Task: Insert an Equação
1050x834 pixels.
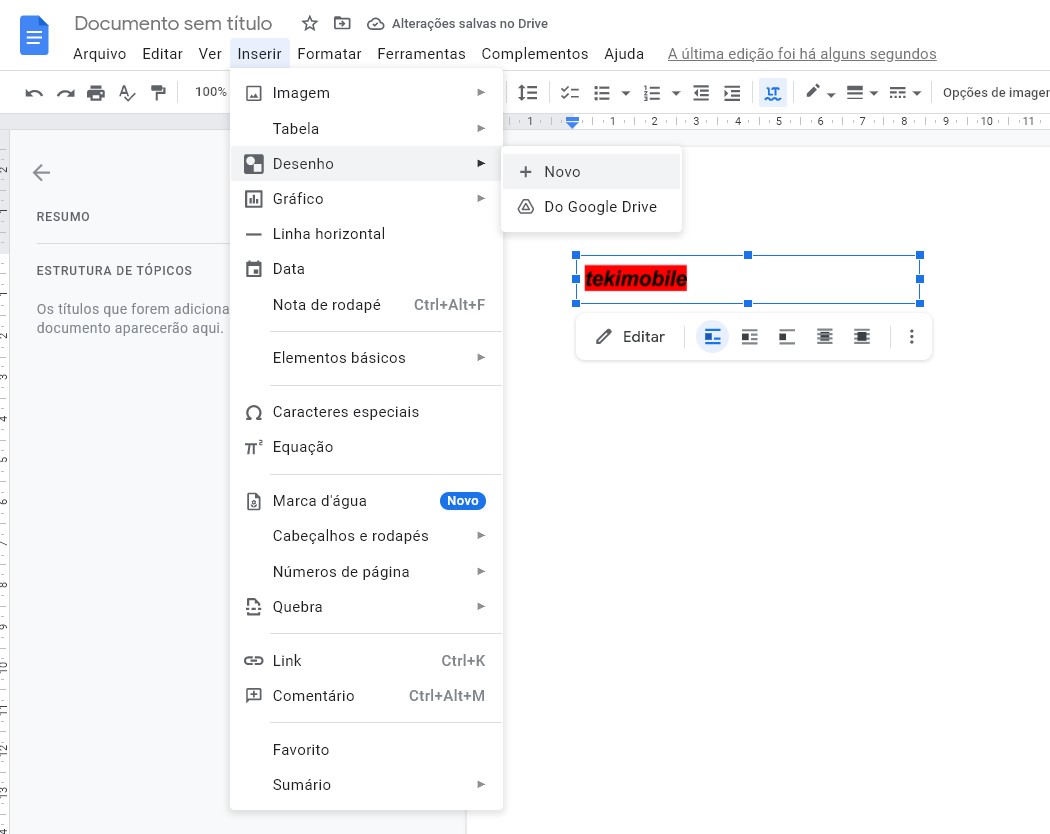Action: [366, 446]
